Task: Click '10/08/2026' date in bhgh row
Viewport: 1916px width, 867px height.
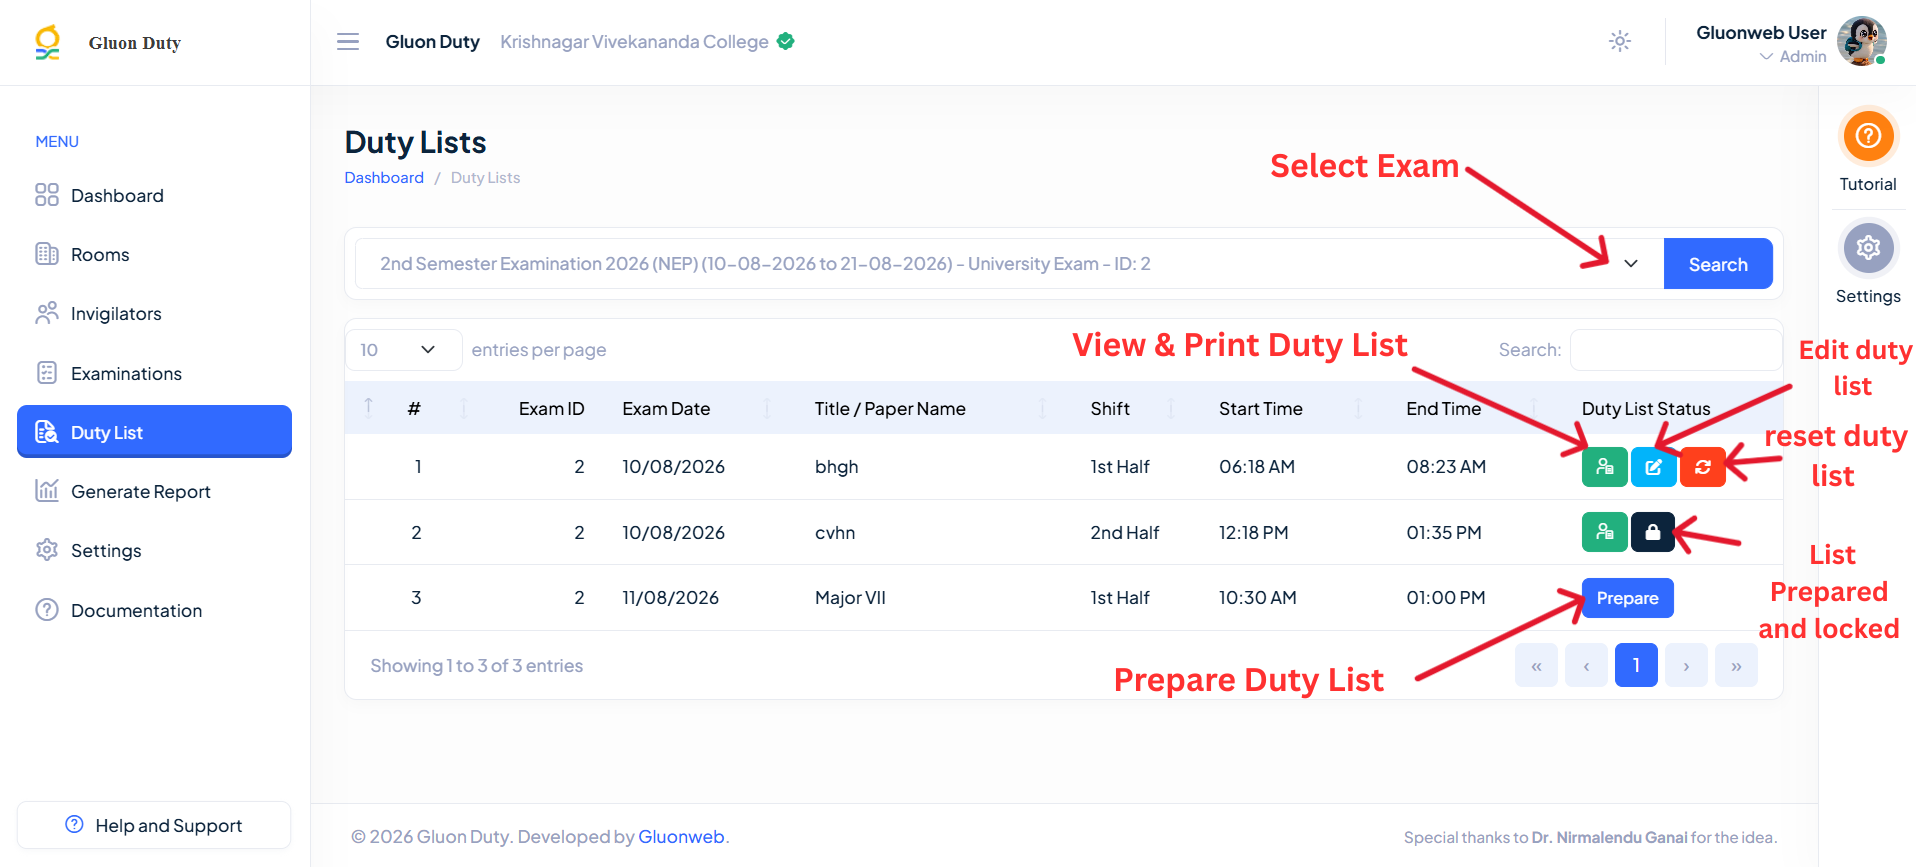Action: [673, 467]
